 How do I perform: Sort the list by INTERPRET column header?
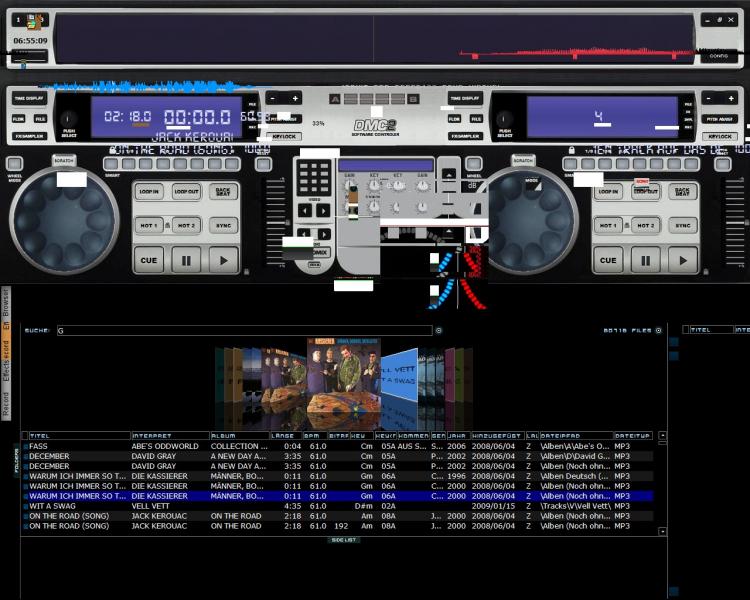click(170, 436)
